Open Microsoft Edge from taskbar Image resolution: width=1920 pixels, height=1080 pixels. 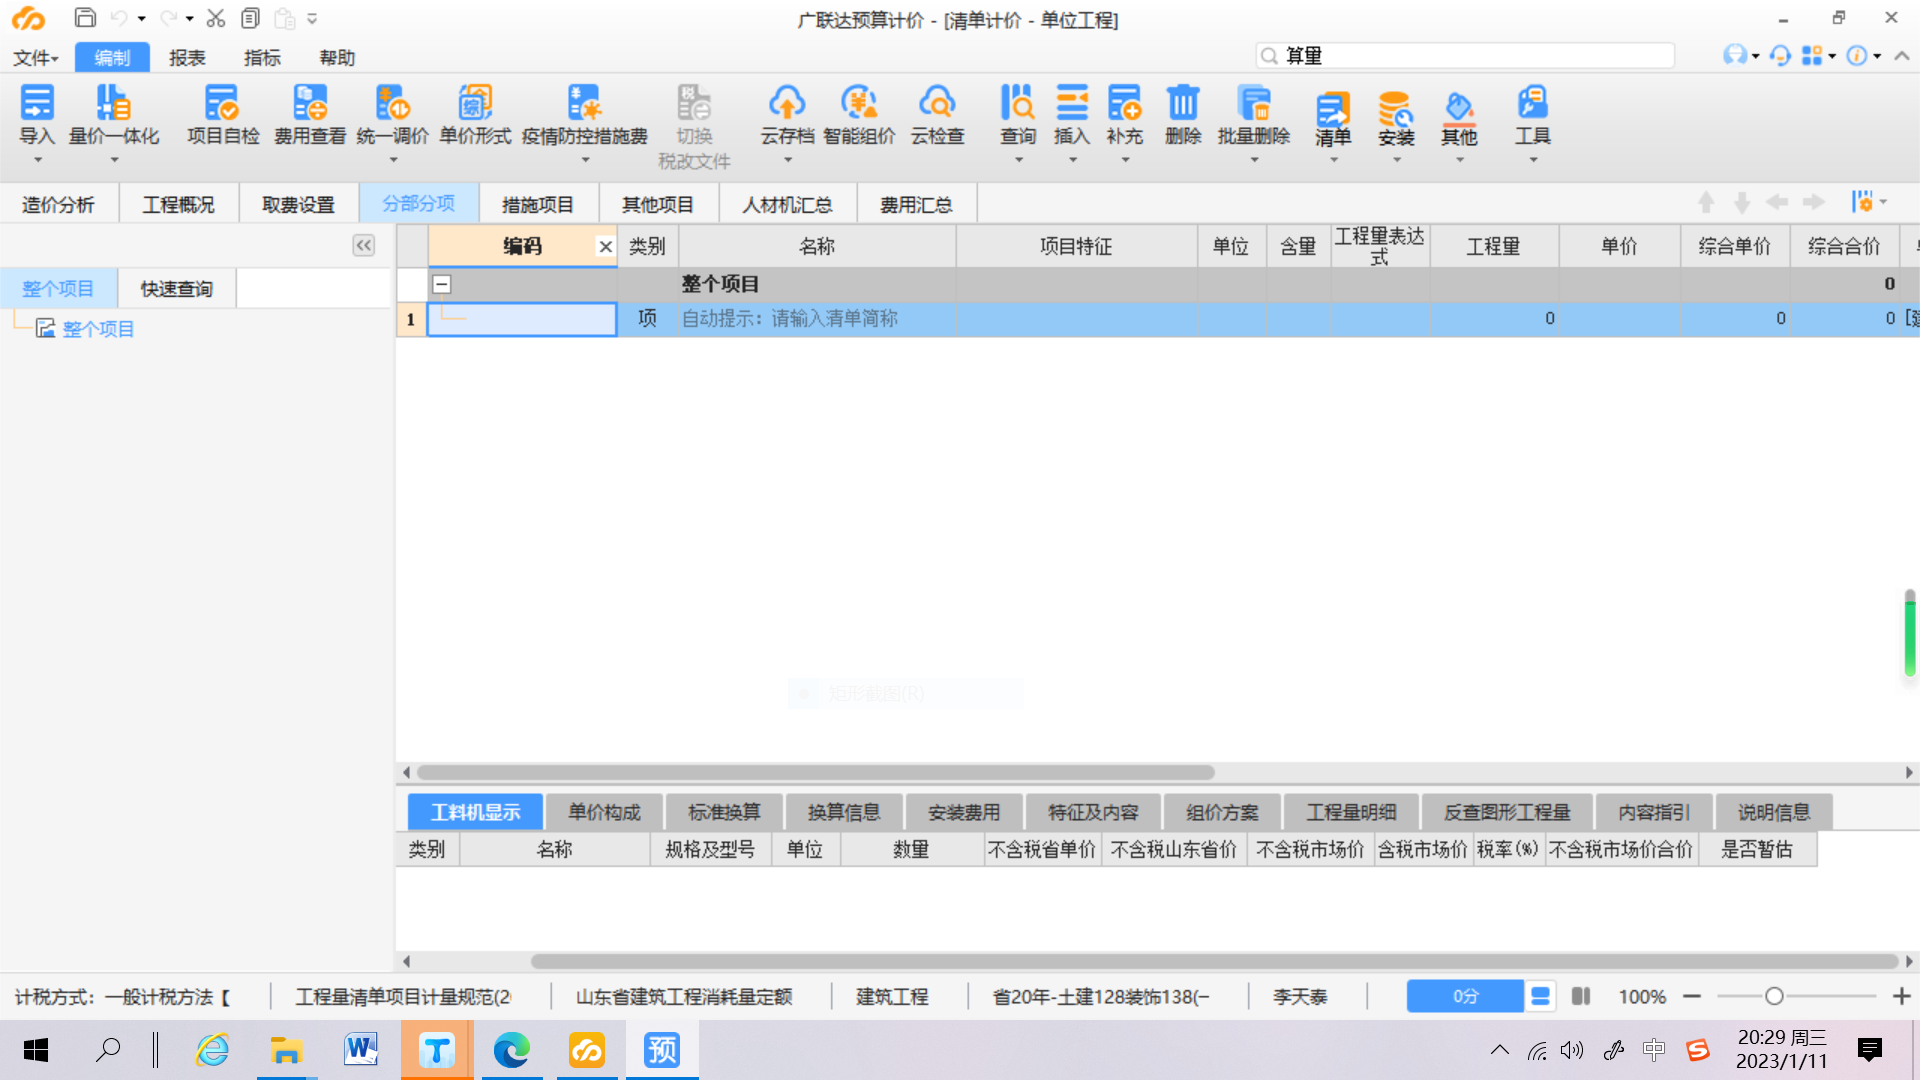point(511,1050)
